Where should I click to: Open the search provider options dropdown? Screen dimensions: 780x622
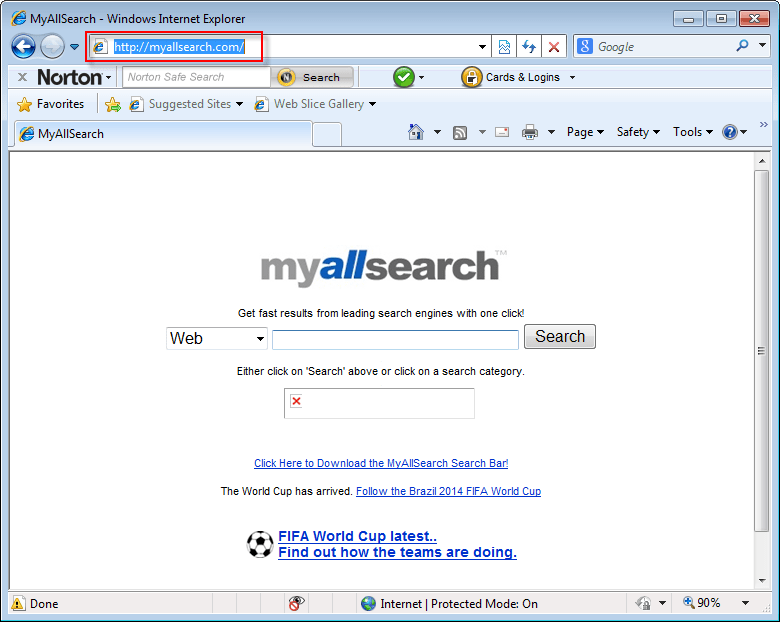click(x=762, y=45)
